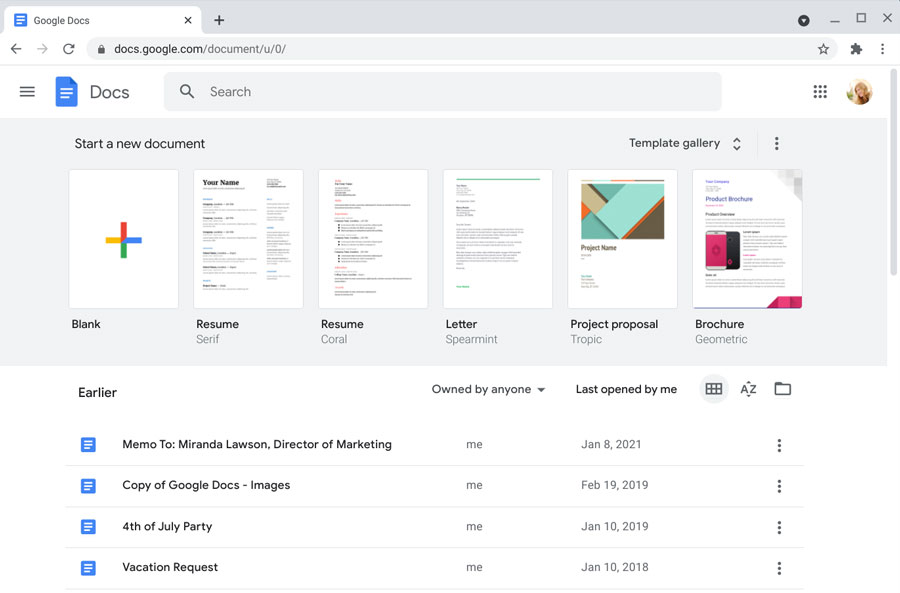Open the Google apps launcher
The width and height of the screenshot is (900, 593).
[820, 91]
